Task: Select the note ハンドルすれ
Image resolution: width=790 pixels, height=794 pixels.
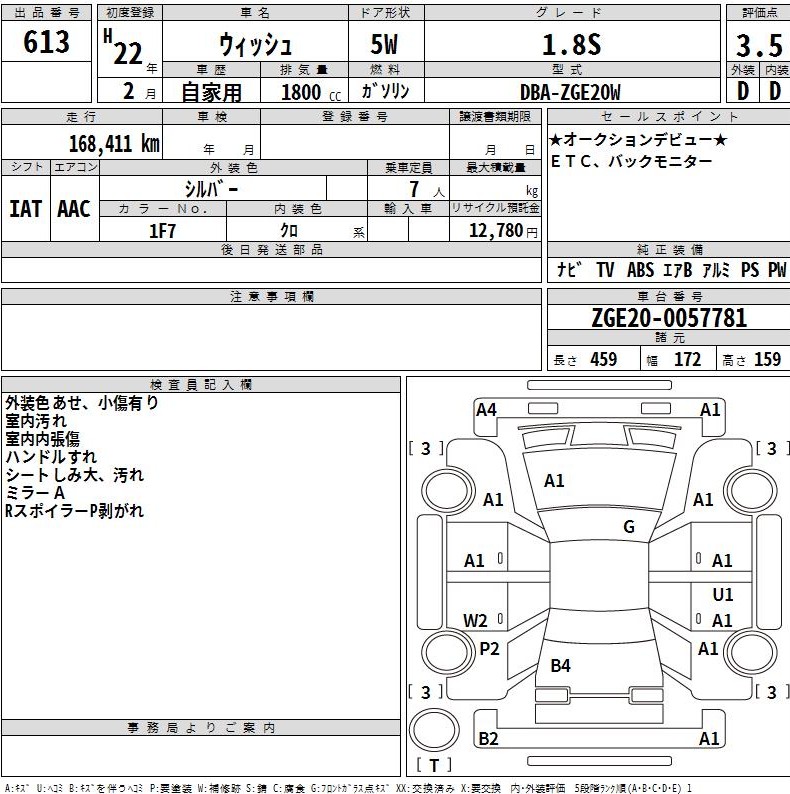Action: click(51, 457)
